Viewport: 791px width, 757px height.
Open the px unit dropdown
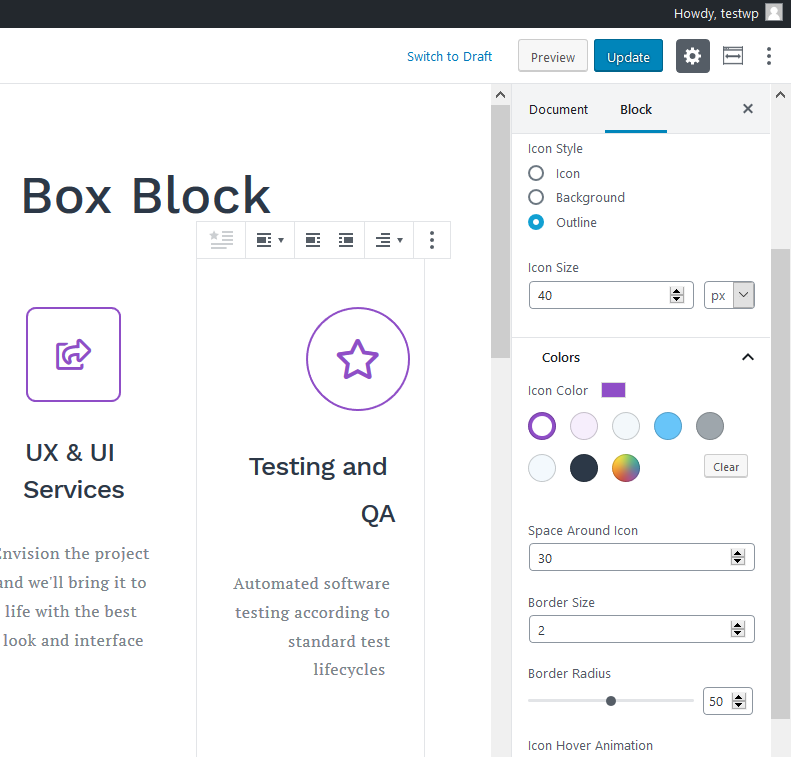729,295
